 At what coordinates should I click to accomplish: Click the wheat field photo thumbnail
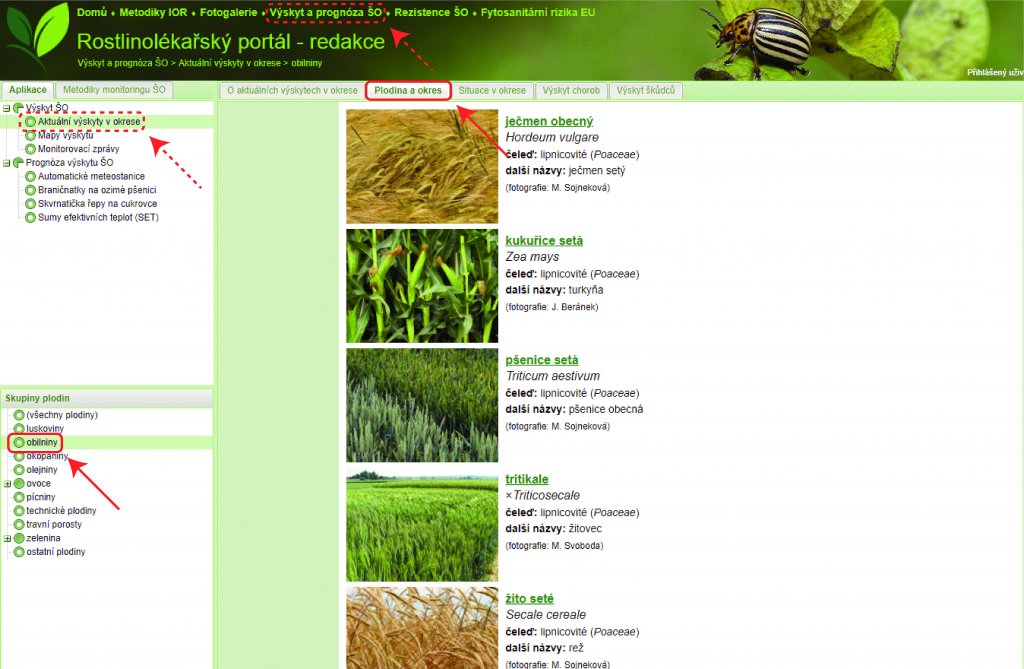point(422,406)
